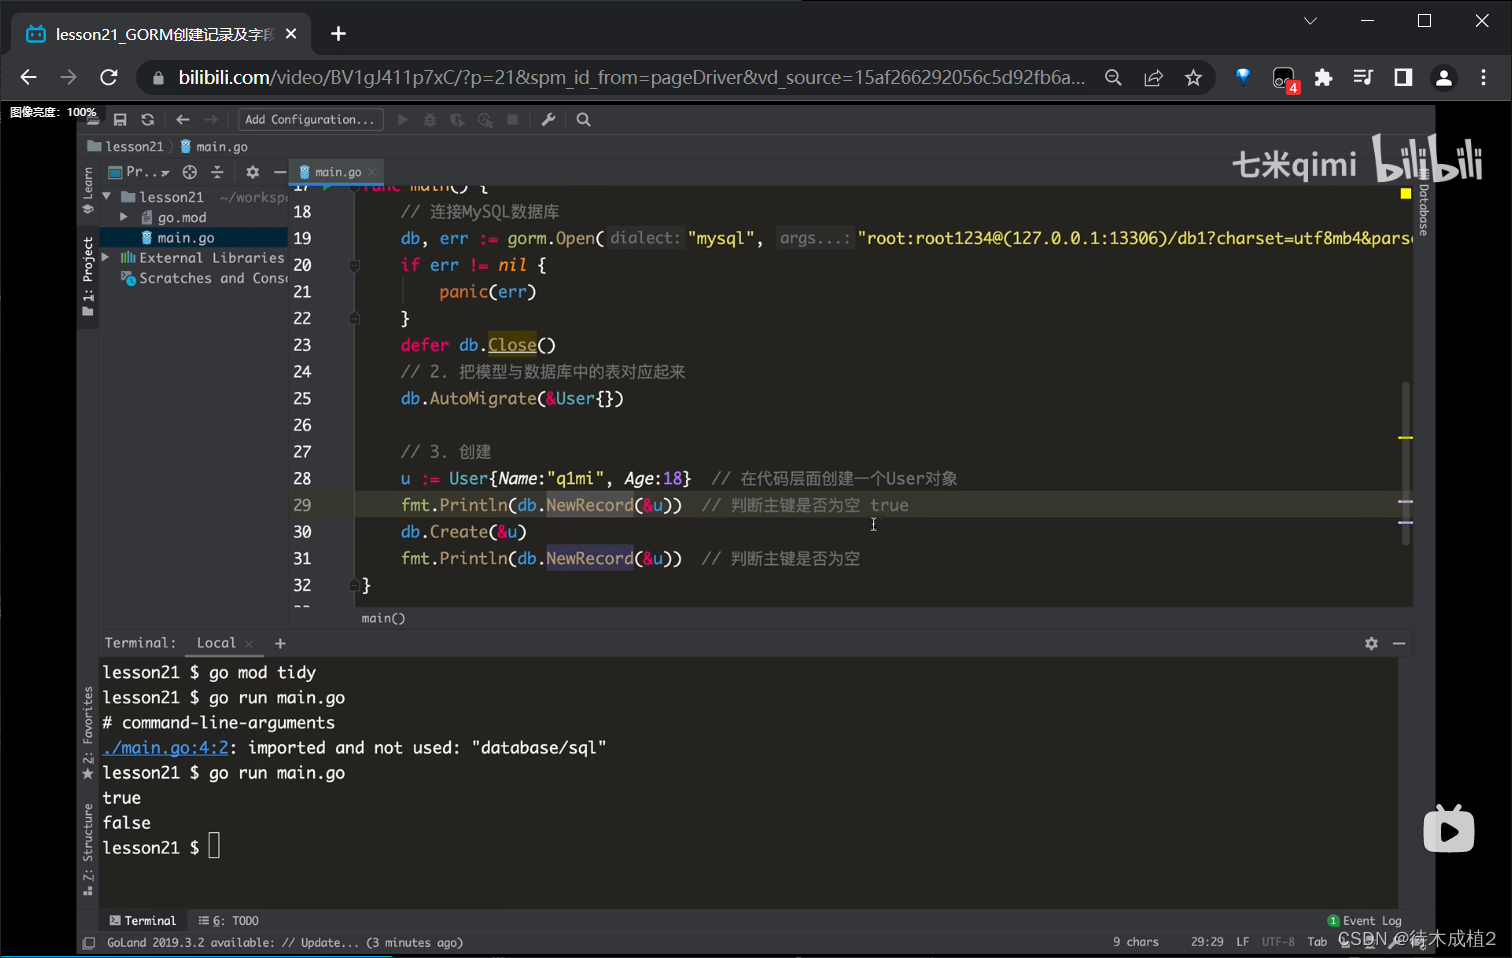Click tool window quick access icon

click(x=88, y=942)
